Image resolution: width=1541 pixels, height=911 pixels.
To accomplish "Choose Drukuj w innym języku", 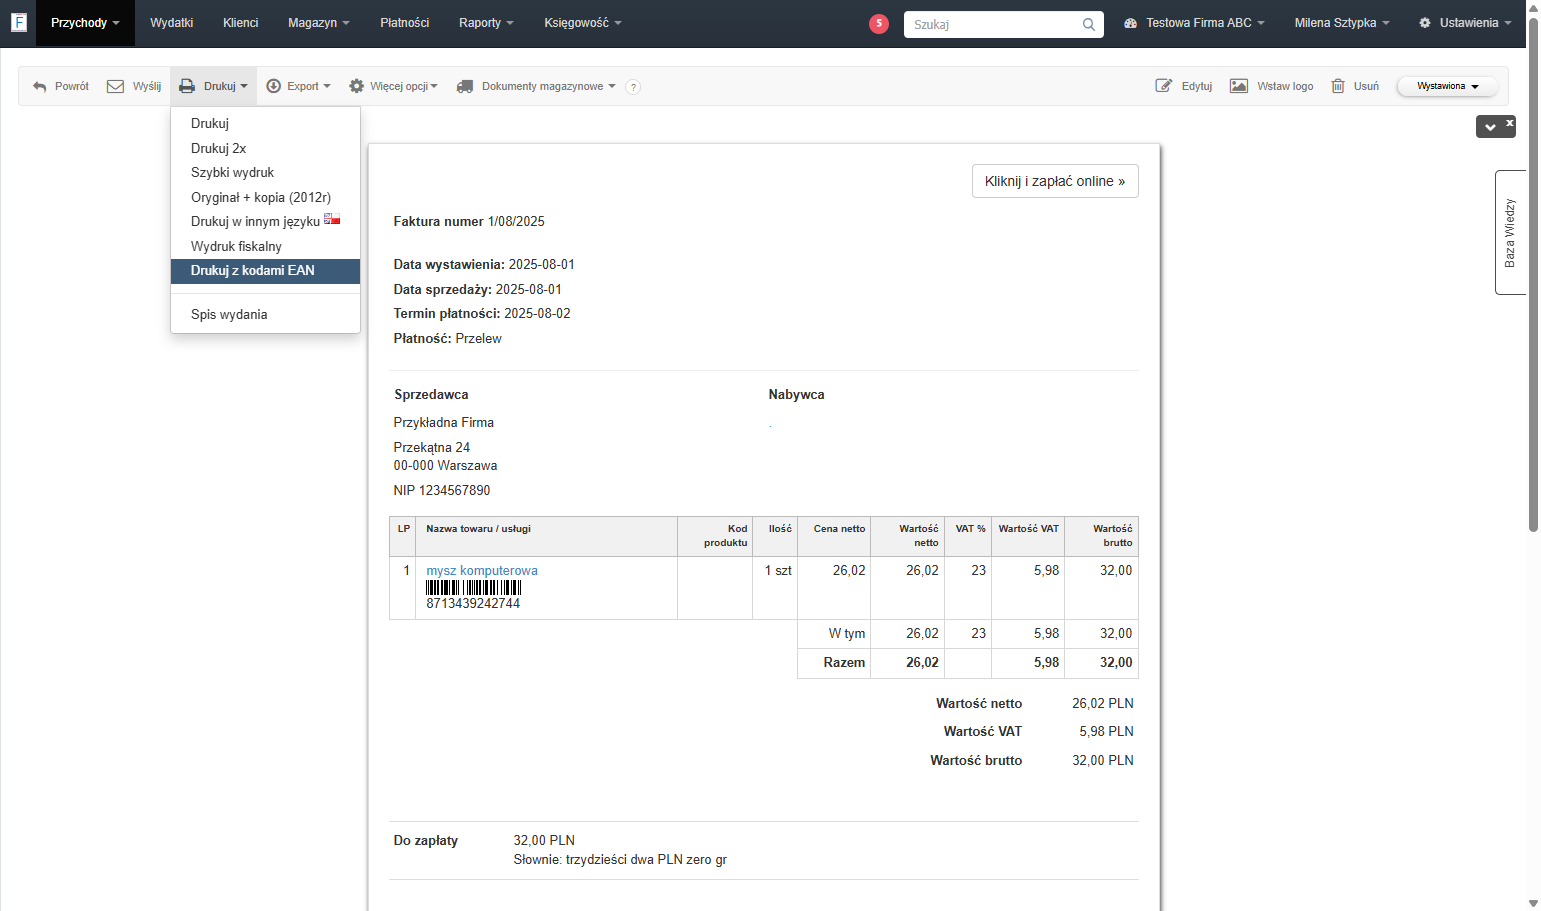I will pyautogui.click(x=265, y=221).
